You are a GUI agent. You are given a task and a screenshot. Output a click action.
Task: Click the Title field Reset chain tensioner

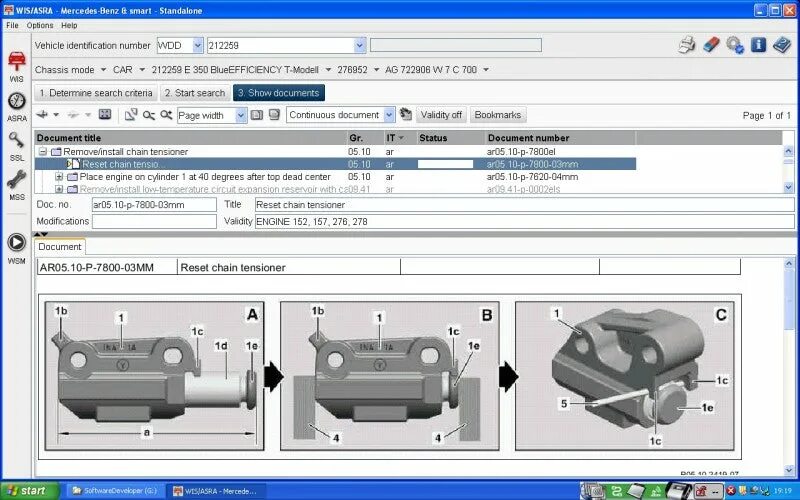(524, 205)
